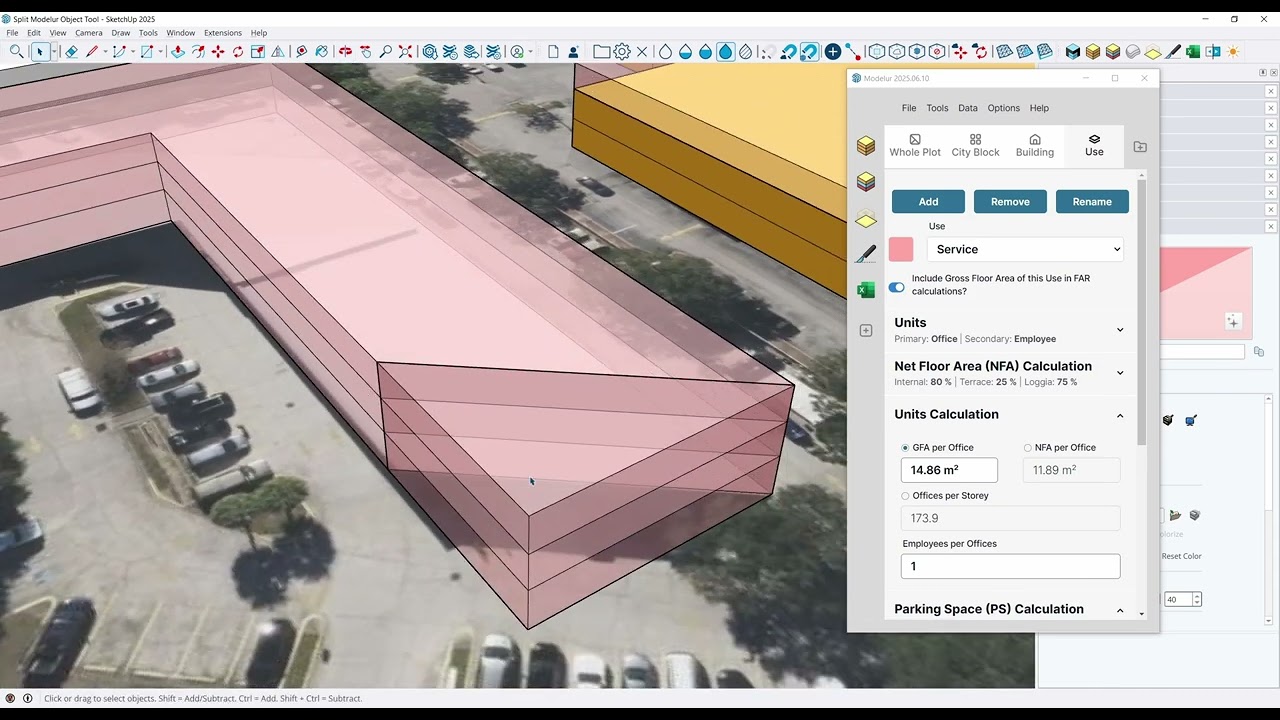The image size is (1280, 720).
Task: Open the Select tool dropdown arrow
Action: [55, 52]
